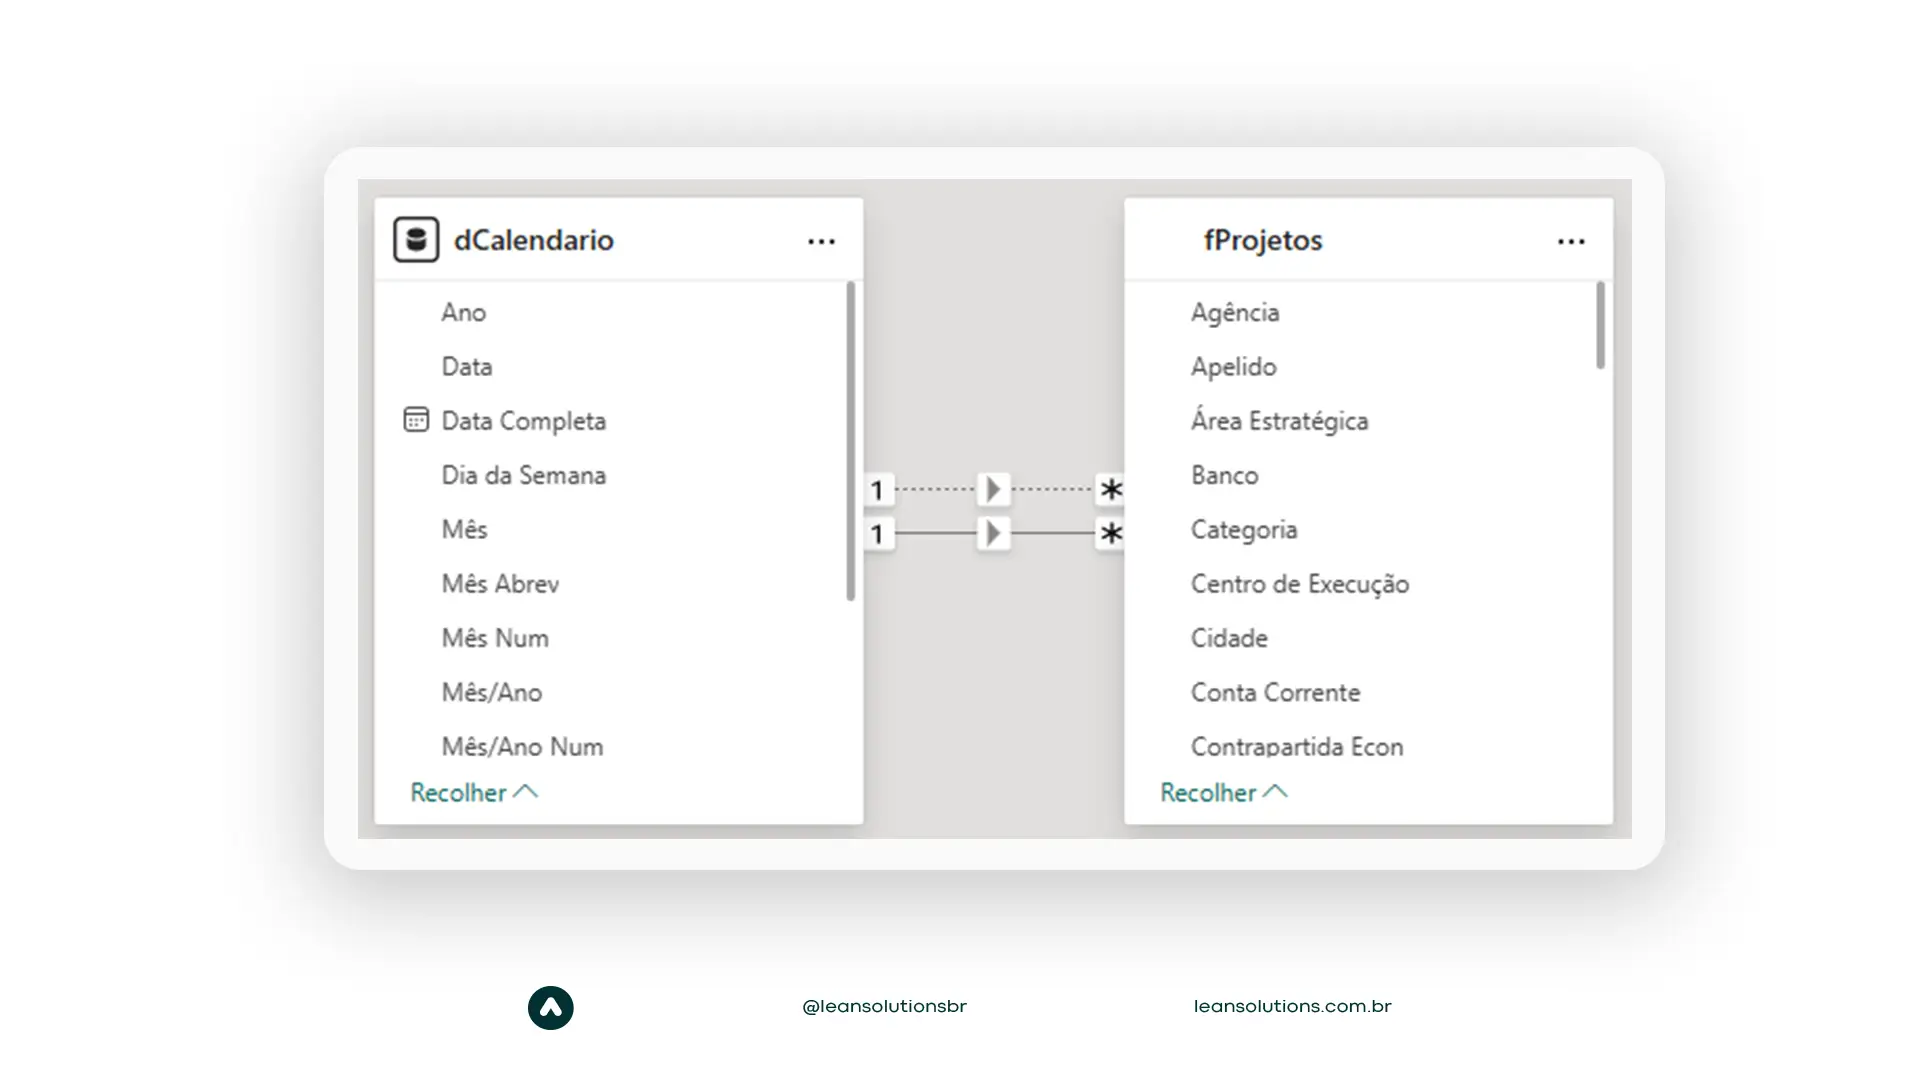Select the Conta Corrente field

[x=1275, y=692]
